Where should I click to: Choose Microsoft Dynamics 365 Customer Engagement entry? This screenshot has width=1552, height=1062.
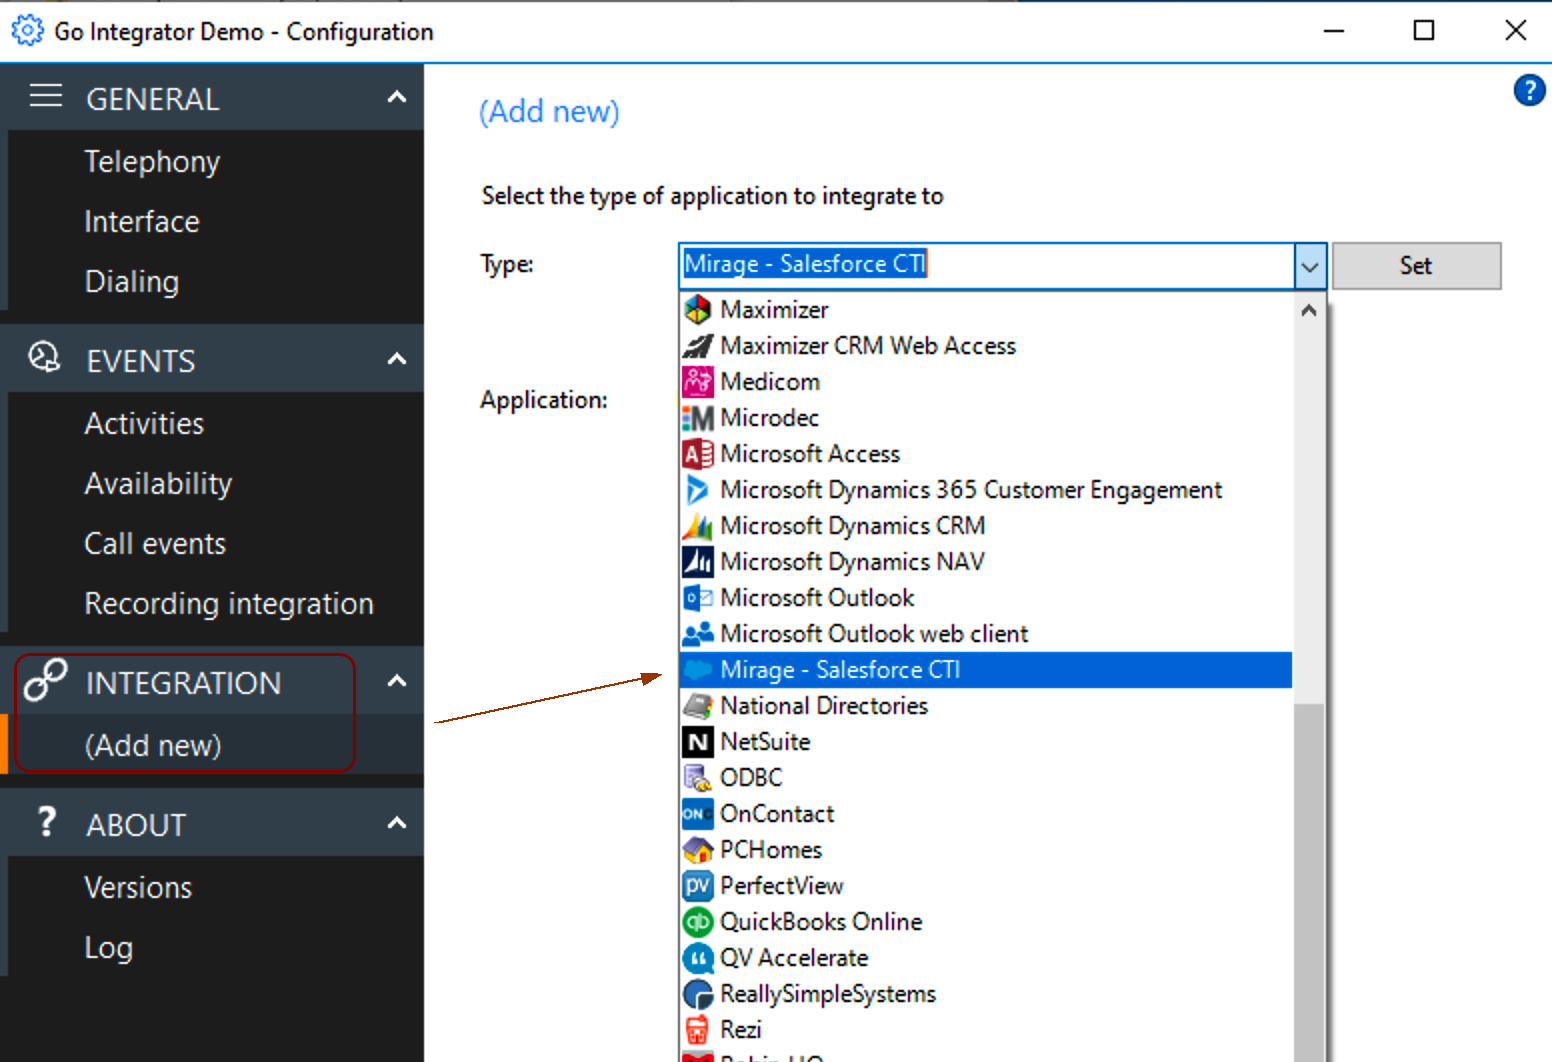pos(986,490)
